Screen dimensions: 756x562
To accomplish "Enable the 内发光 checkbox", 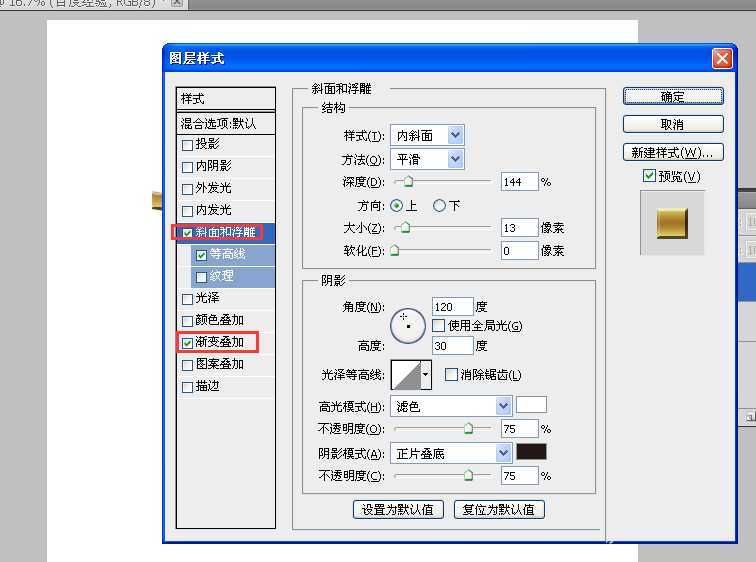I will coord(188,211).
